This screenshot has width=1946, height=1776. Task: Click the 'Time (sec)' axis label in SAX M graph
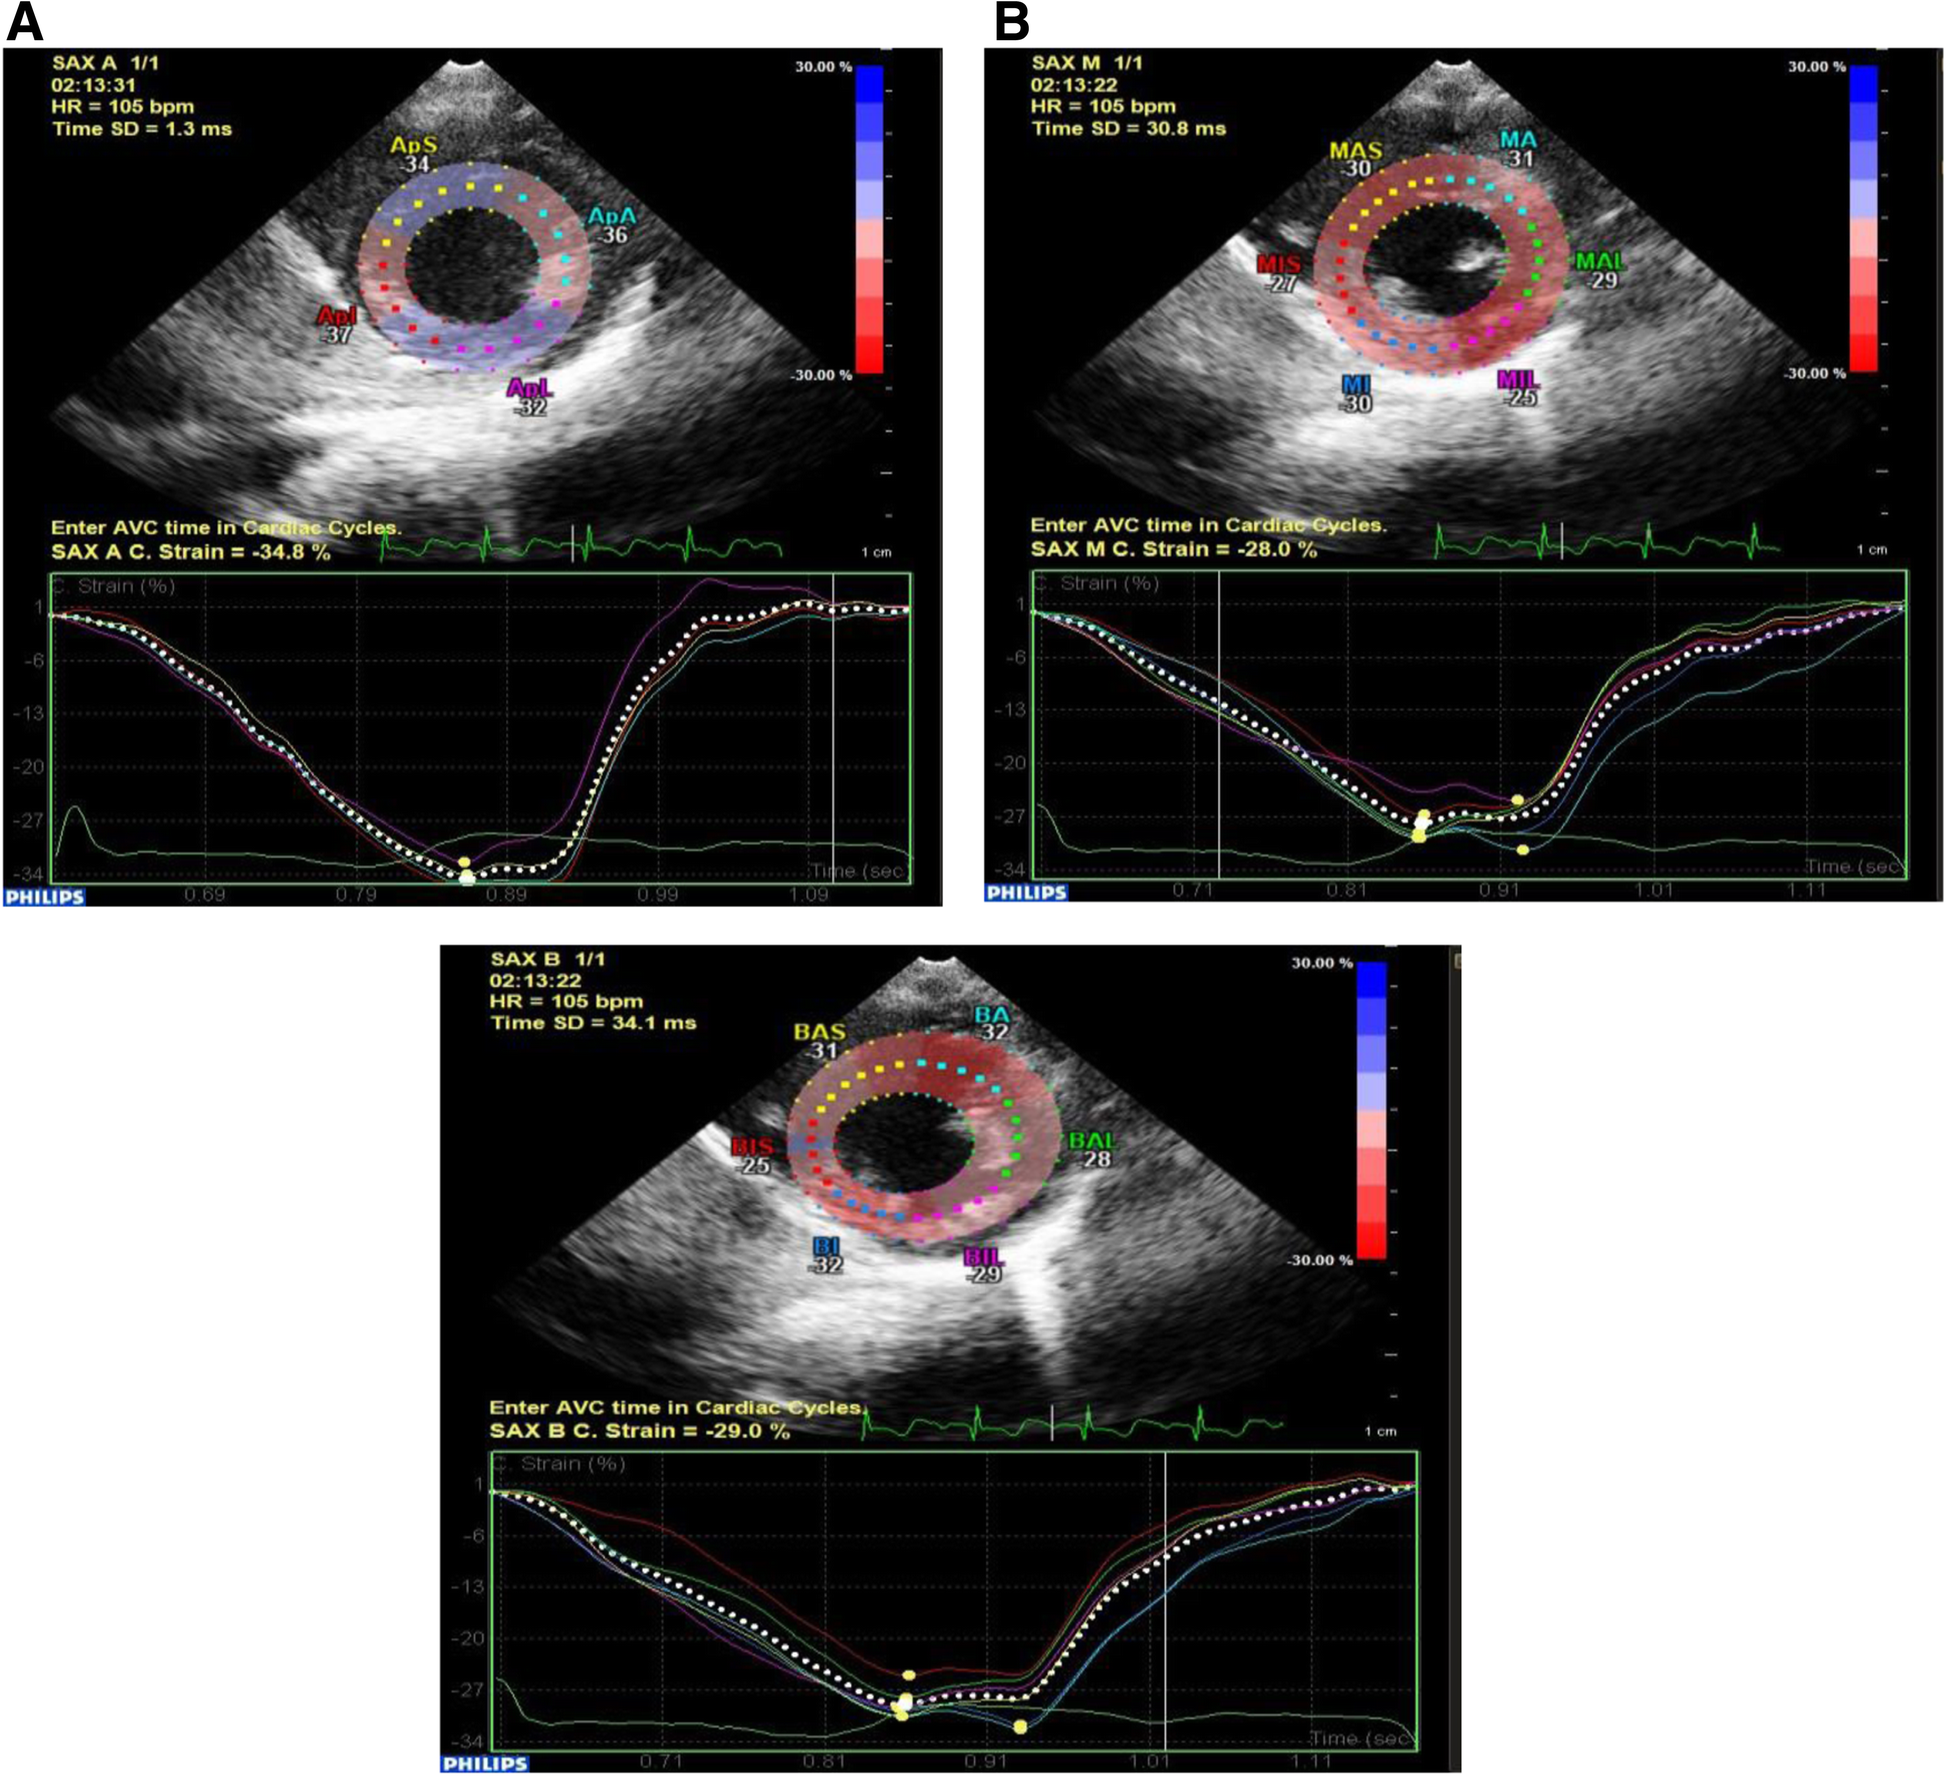pos(1854,866)
